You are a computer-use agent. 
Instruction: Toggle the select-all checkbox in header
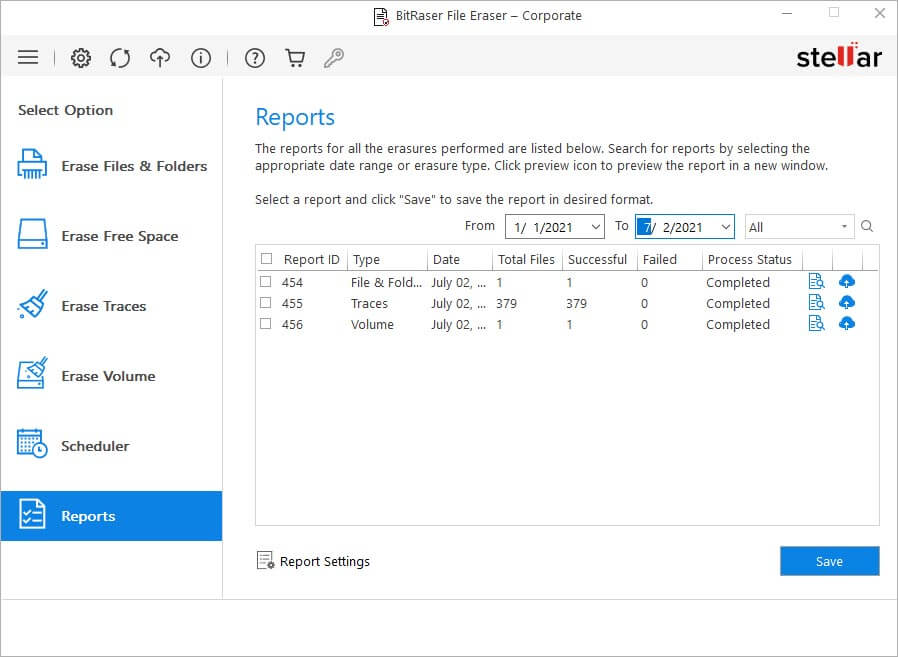(266, 259)
